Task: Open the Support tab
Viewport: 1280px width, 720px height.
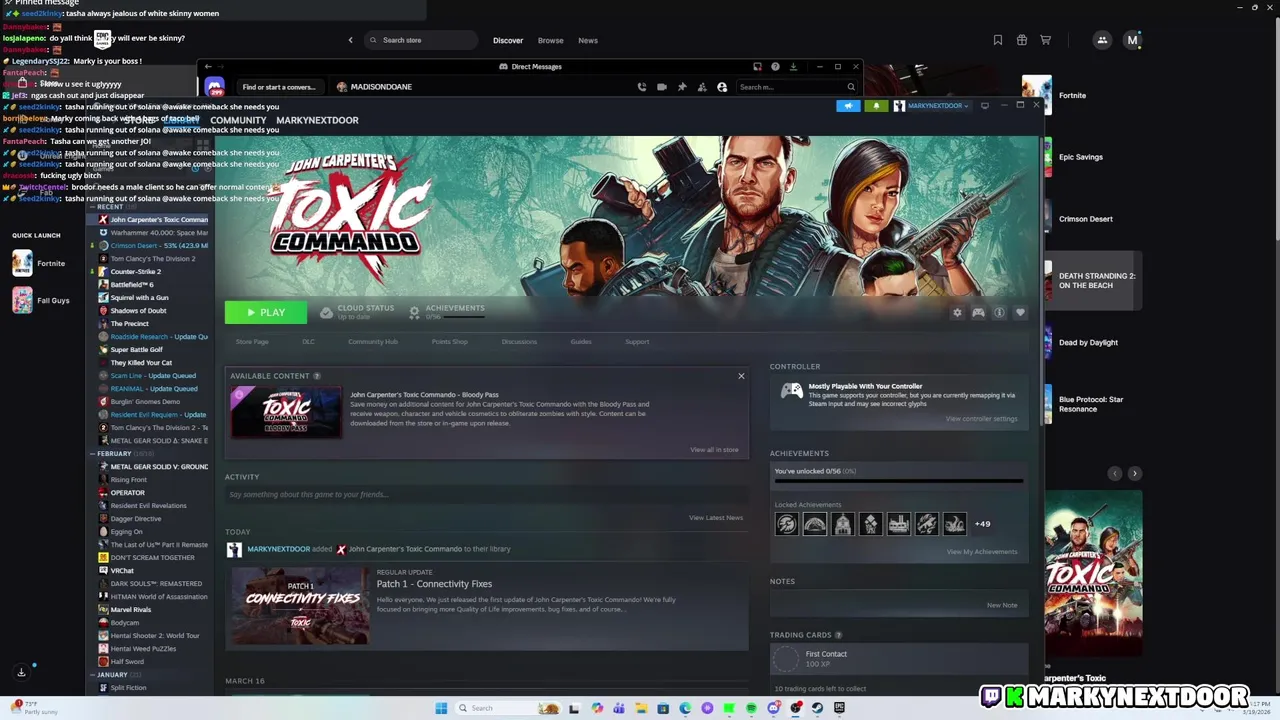Action: [x=637, y=342]
